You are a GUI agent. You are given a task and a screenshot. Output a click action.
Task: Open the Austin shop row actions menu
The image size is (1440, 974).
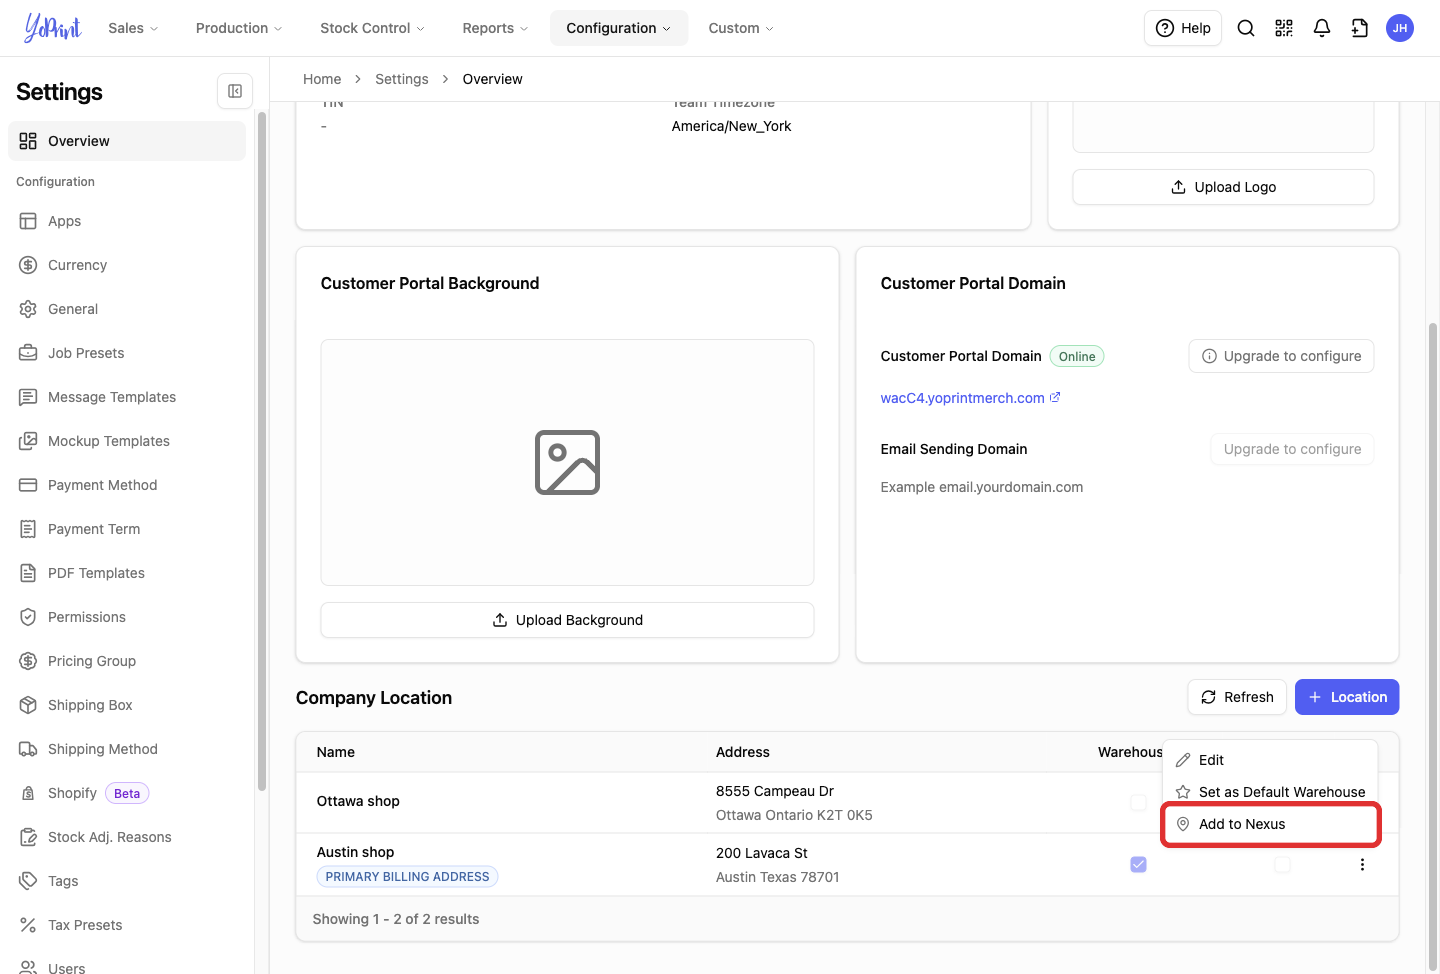[x=1362, y=864]
